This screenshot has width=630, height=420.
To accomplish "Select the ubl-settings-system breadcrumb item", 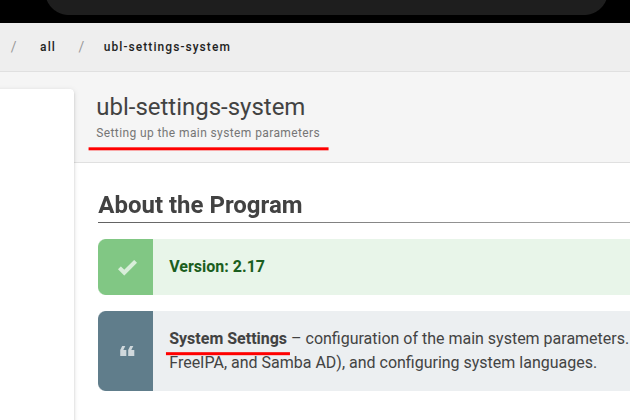I will click(x=167, y=47).
